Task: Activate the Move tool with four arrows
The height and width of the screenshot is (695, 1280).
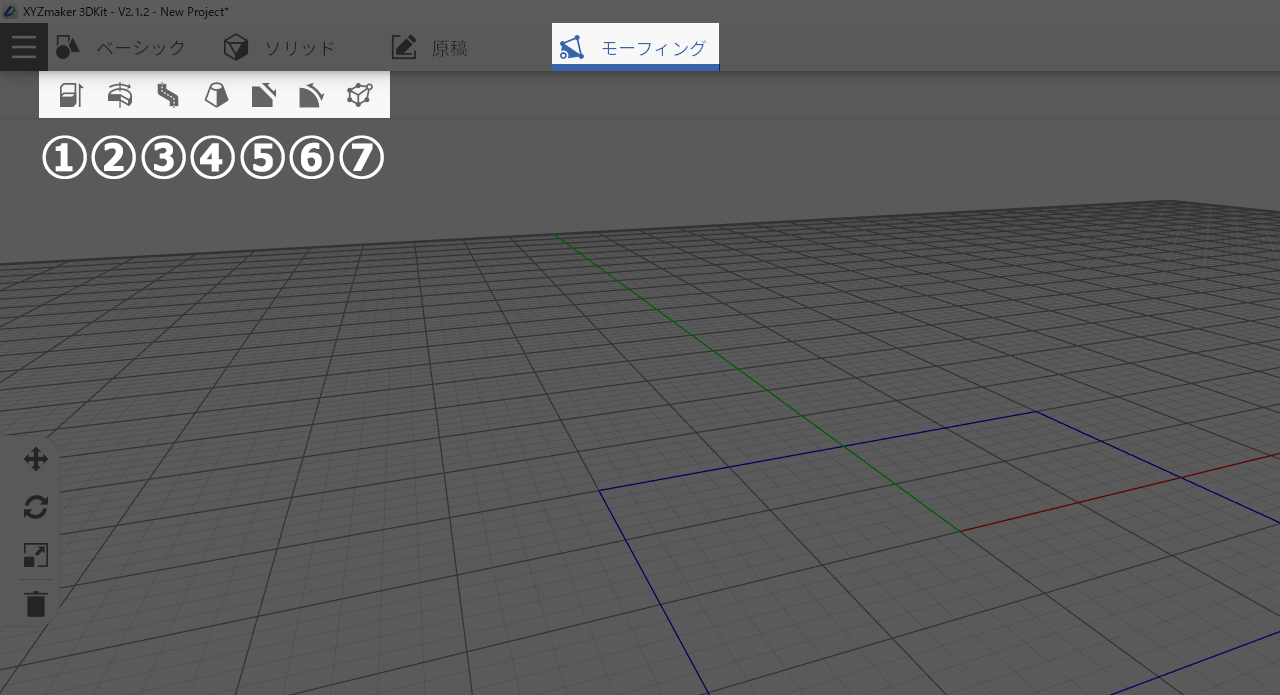Action: point(36,460)
